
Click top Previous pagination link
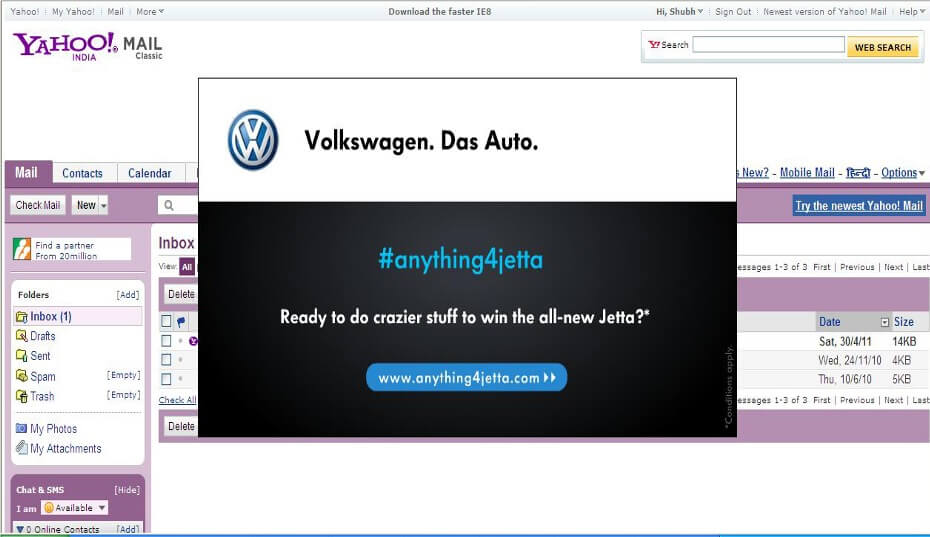857,267
